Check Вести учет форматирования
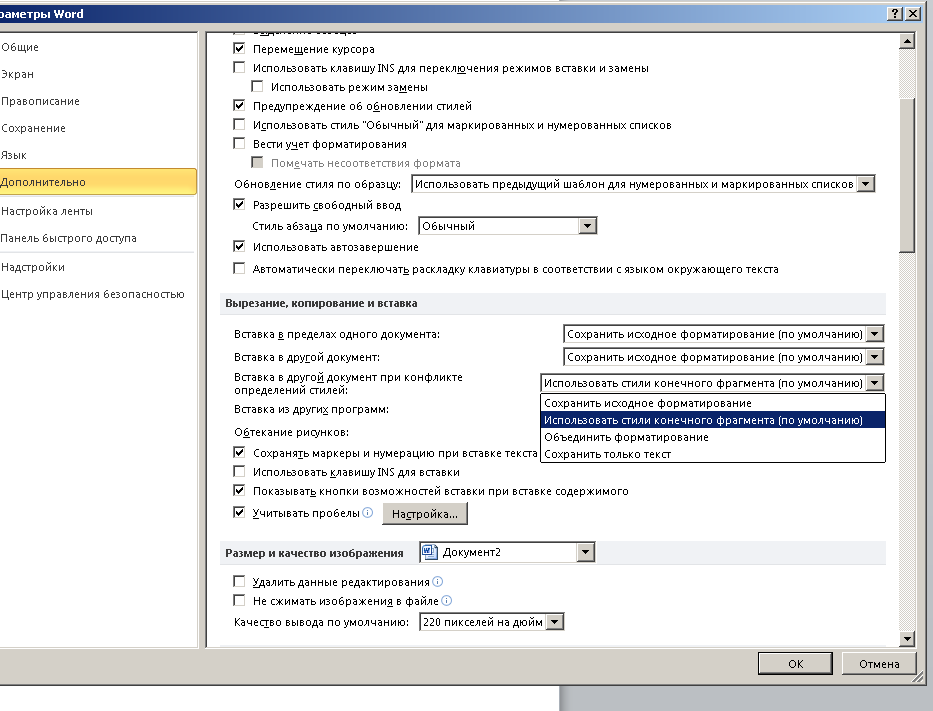The image size is (933, 711). (x=239, y=143)
